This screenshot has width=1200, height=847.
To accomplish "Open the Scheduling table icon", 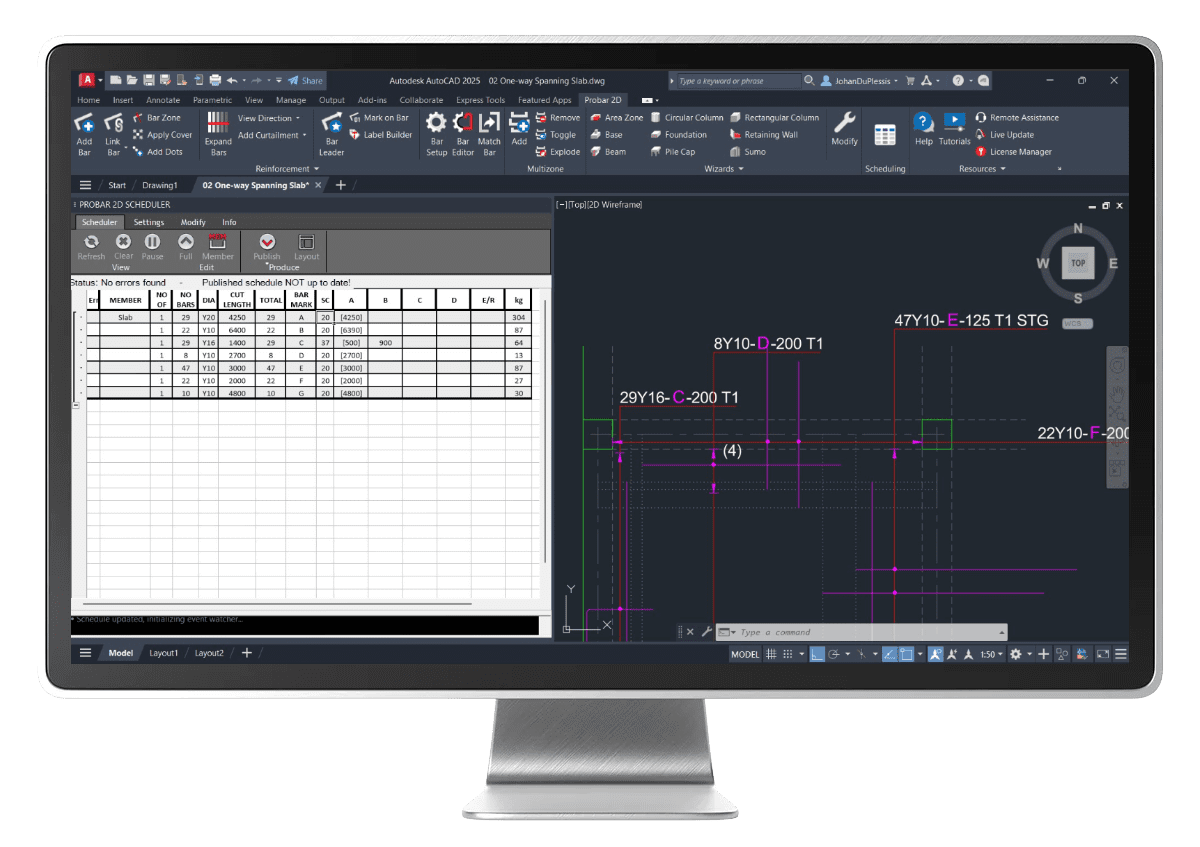I will [885, 135].
